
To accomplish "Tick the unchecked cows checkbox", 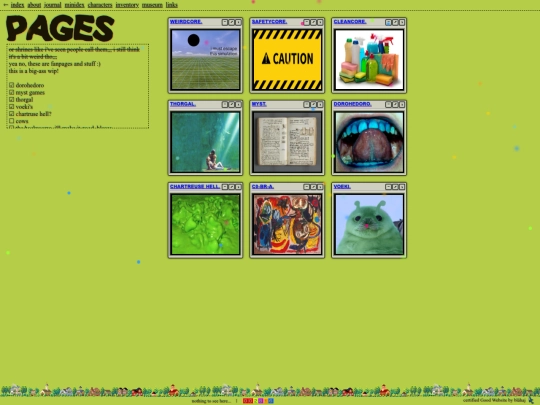I will [12, 121].
